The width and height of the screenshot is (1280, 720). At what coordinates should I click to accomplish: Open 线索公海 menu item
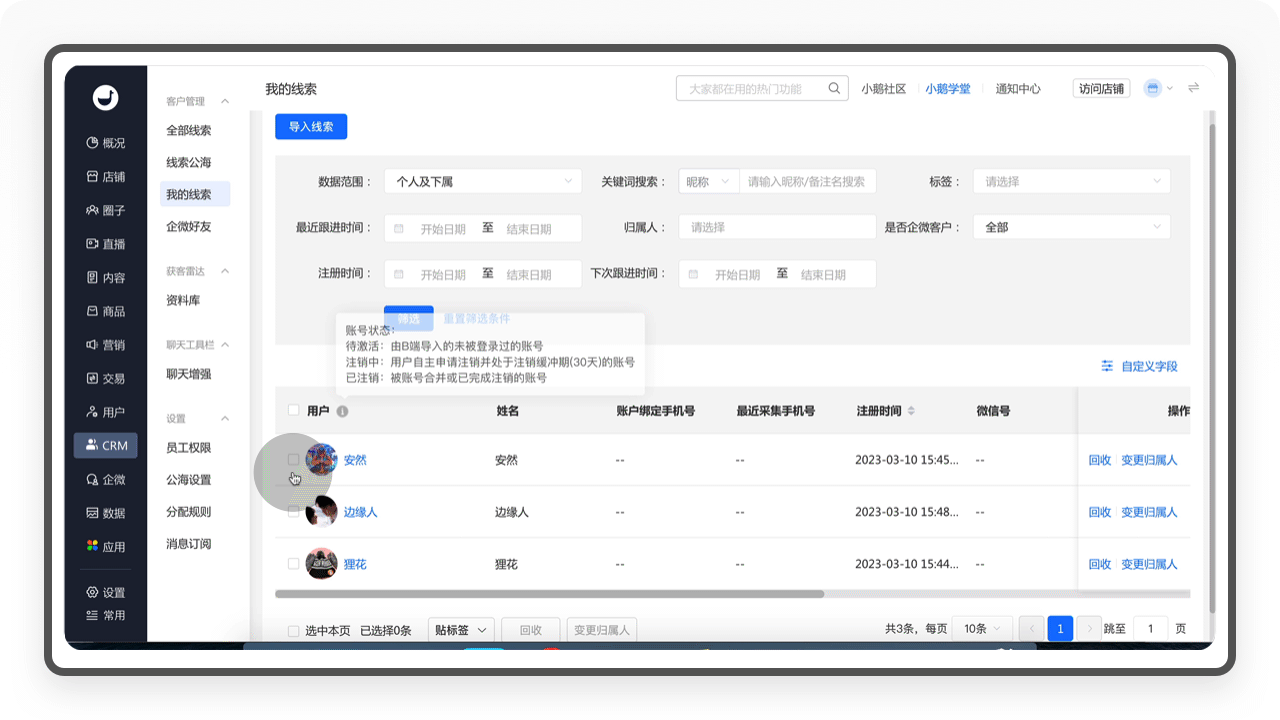pos(189,163)
